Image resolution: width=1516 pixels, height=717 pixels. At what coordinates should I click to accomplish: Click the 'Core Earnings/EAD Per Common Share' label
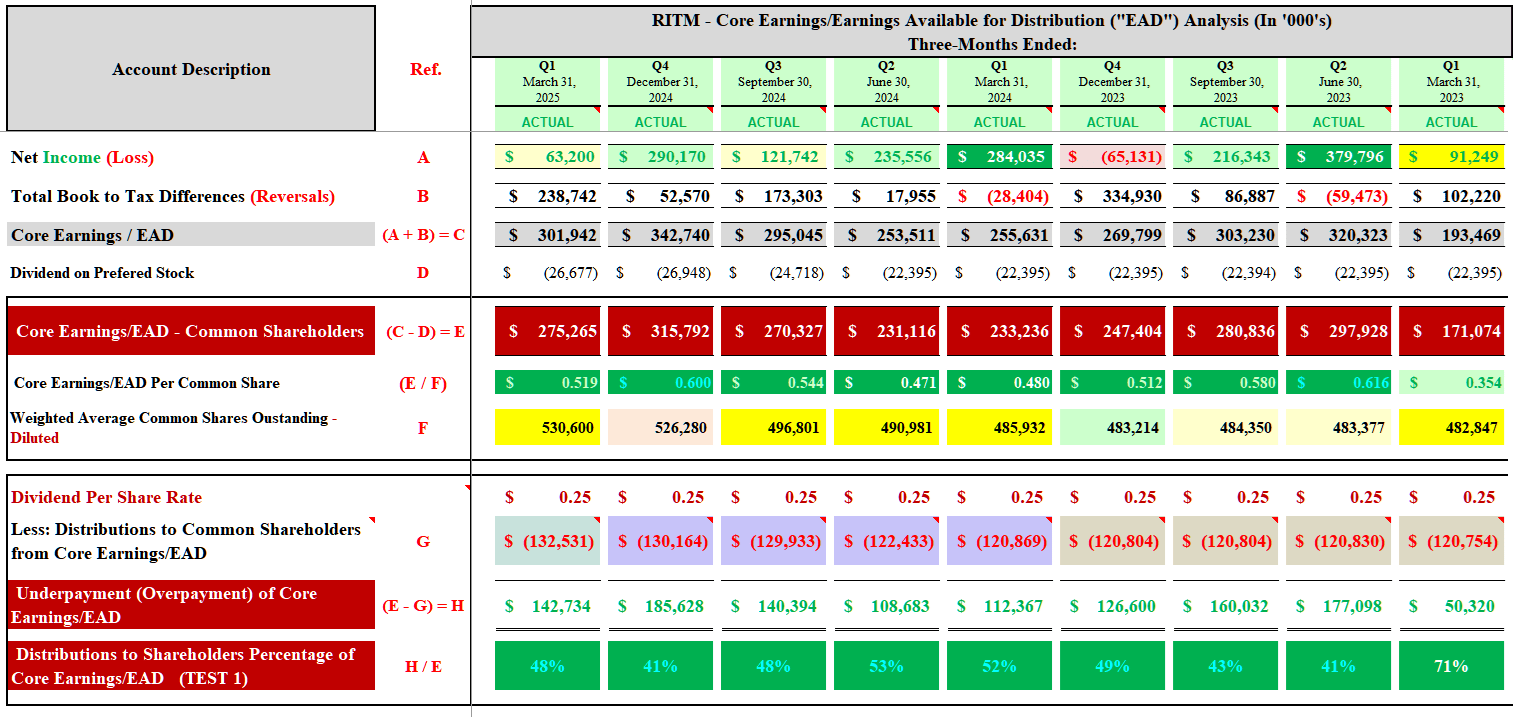(147, 383)
